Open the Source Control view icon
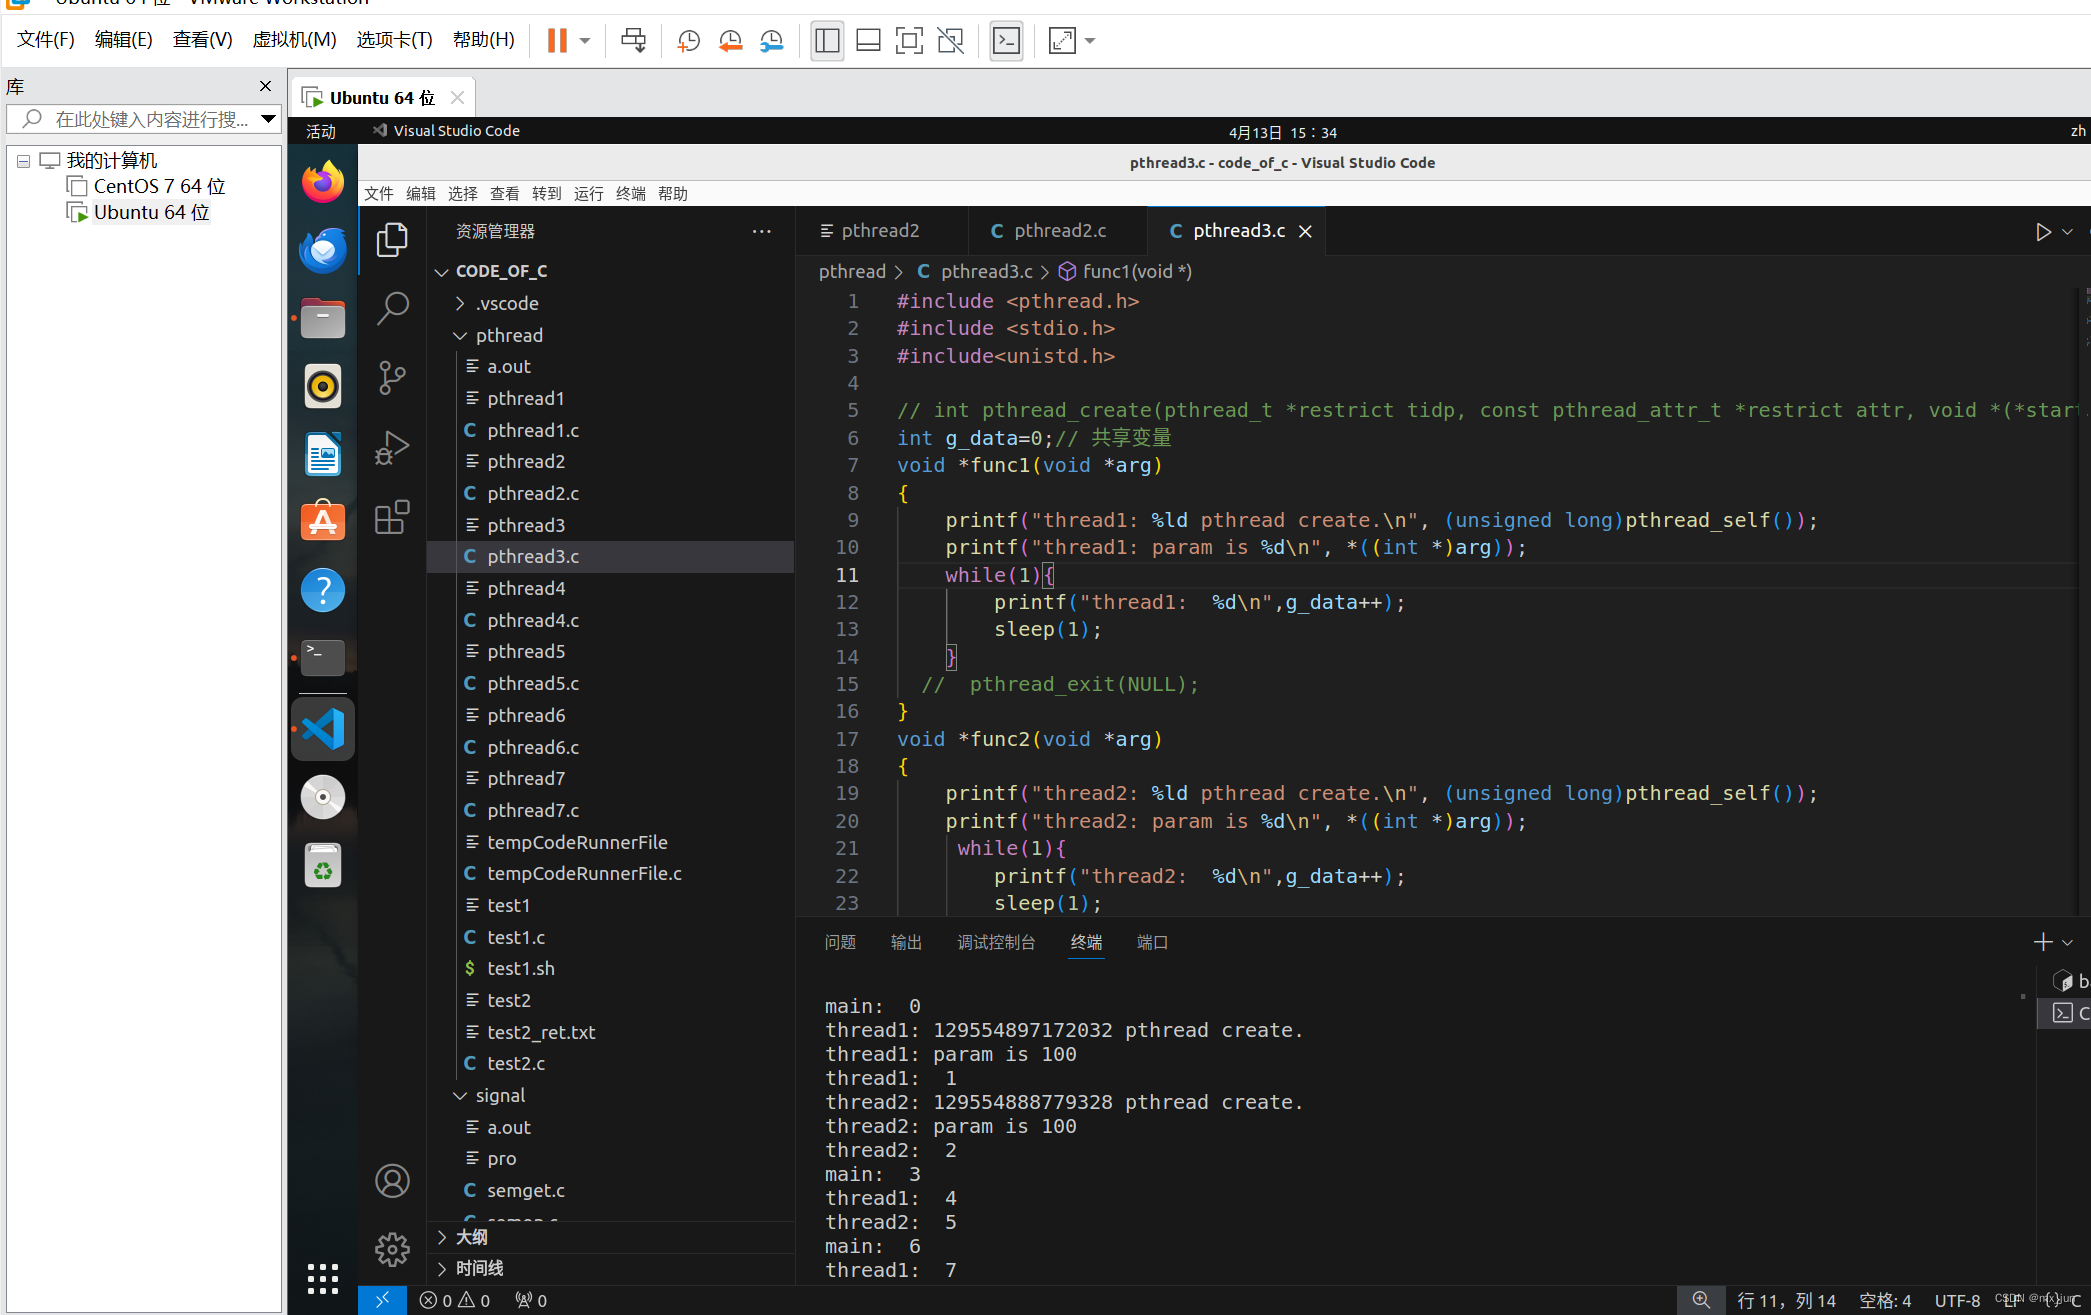 coord(392,378)
